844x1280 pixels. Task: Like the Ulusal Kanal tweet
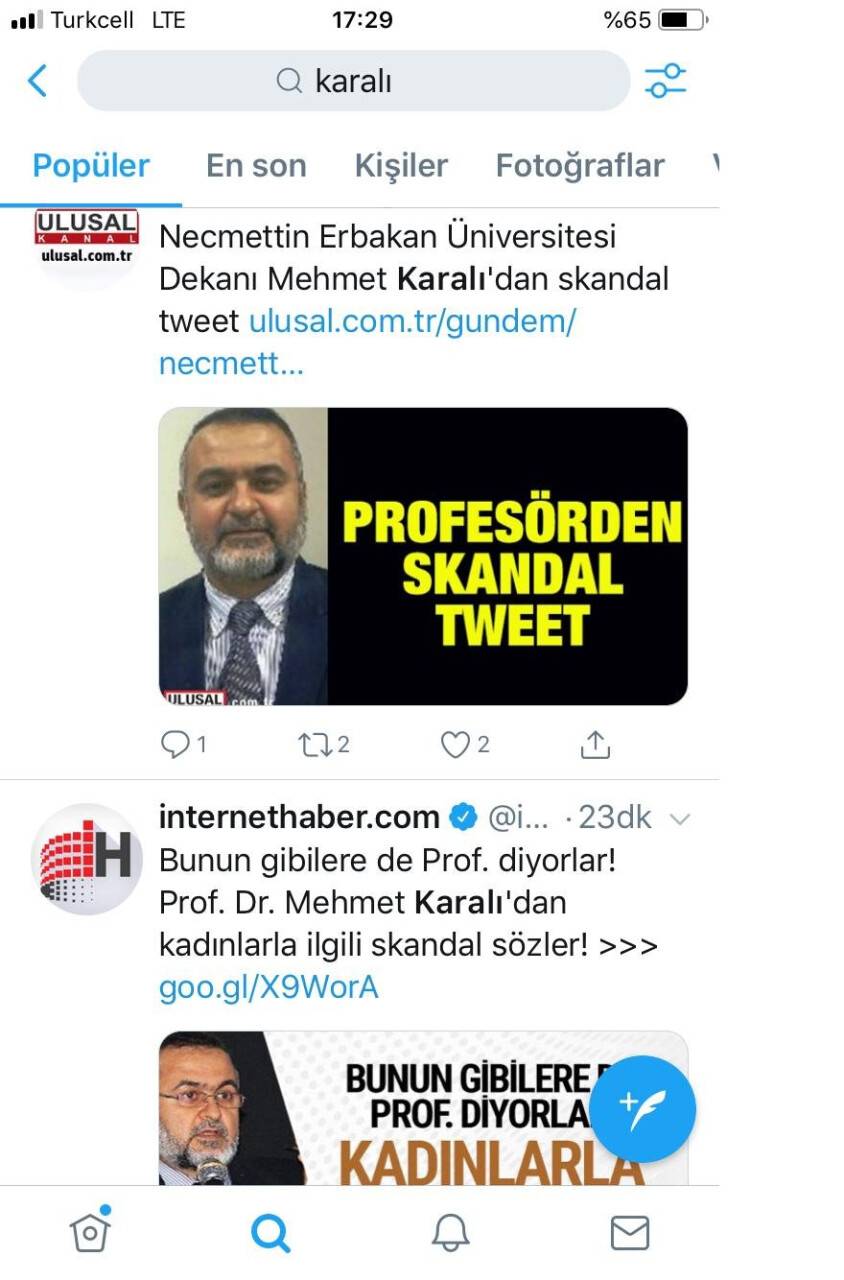point(465,745)
